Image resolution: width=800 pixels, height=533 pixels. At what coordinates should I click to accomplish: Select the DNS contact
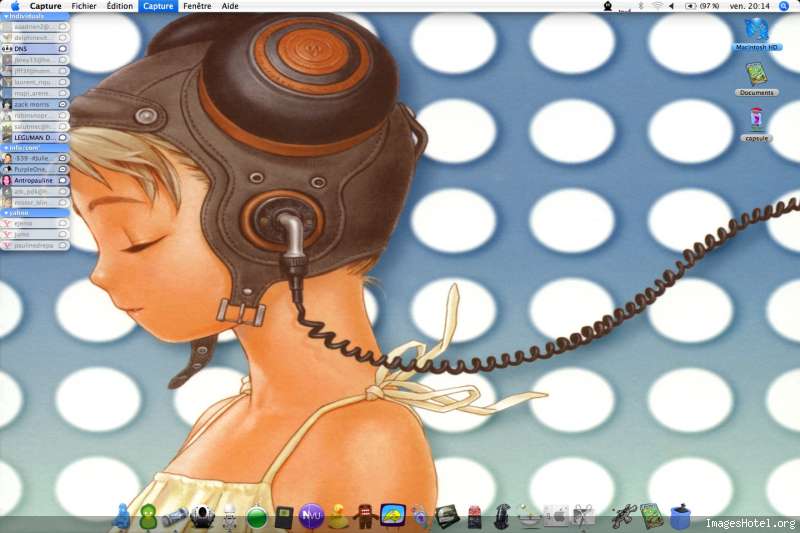[35, 49]
